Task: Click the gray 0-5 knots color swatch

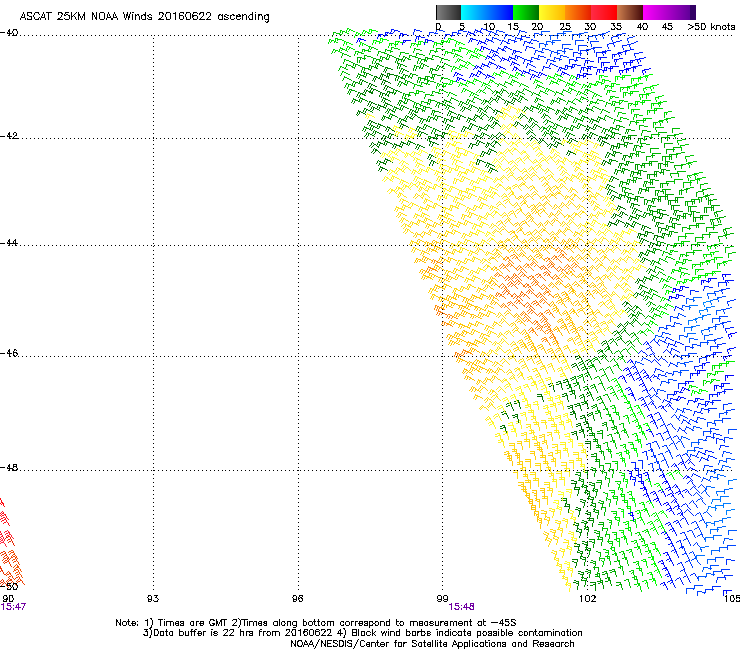Action: (448, 12)
